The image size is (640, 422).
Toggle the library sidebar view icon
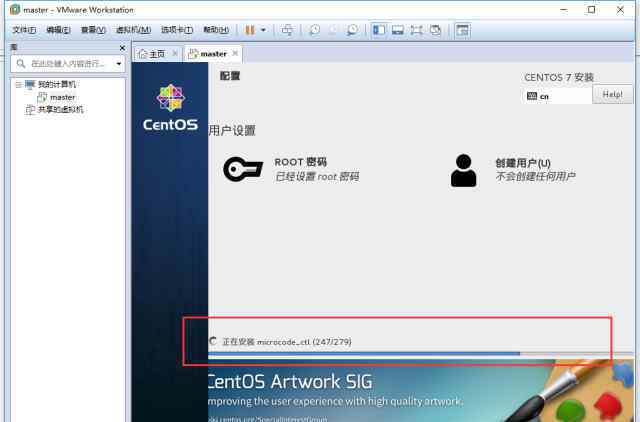379,30
